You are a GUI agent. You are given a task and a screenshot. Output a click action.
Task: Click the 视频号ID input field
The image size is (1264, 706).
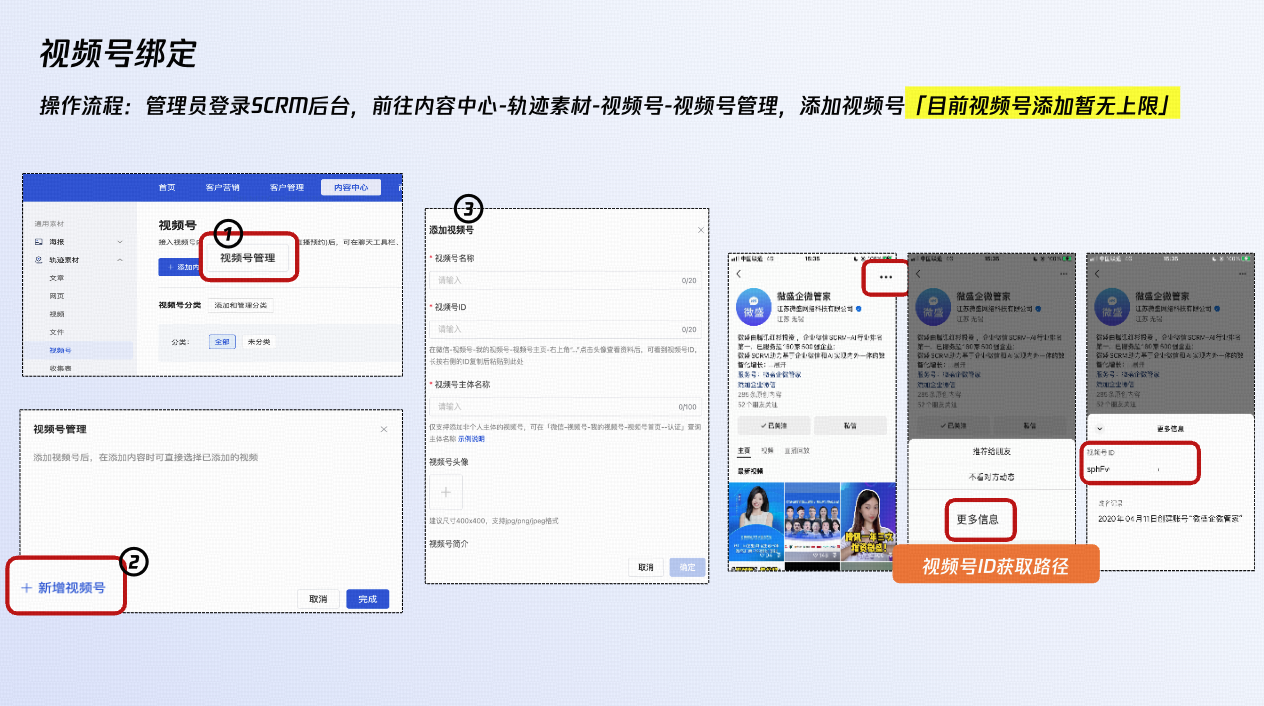[x=565, y=328]
